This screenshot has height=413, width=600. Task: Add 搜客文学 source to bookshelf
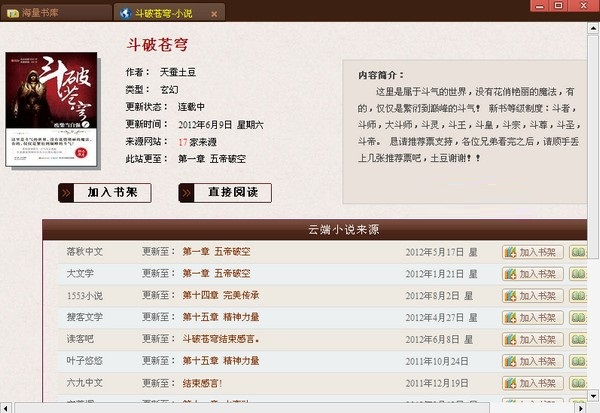tap(533, 318)
